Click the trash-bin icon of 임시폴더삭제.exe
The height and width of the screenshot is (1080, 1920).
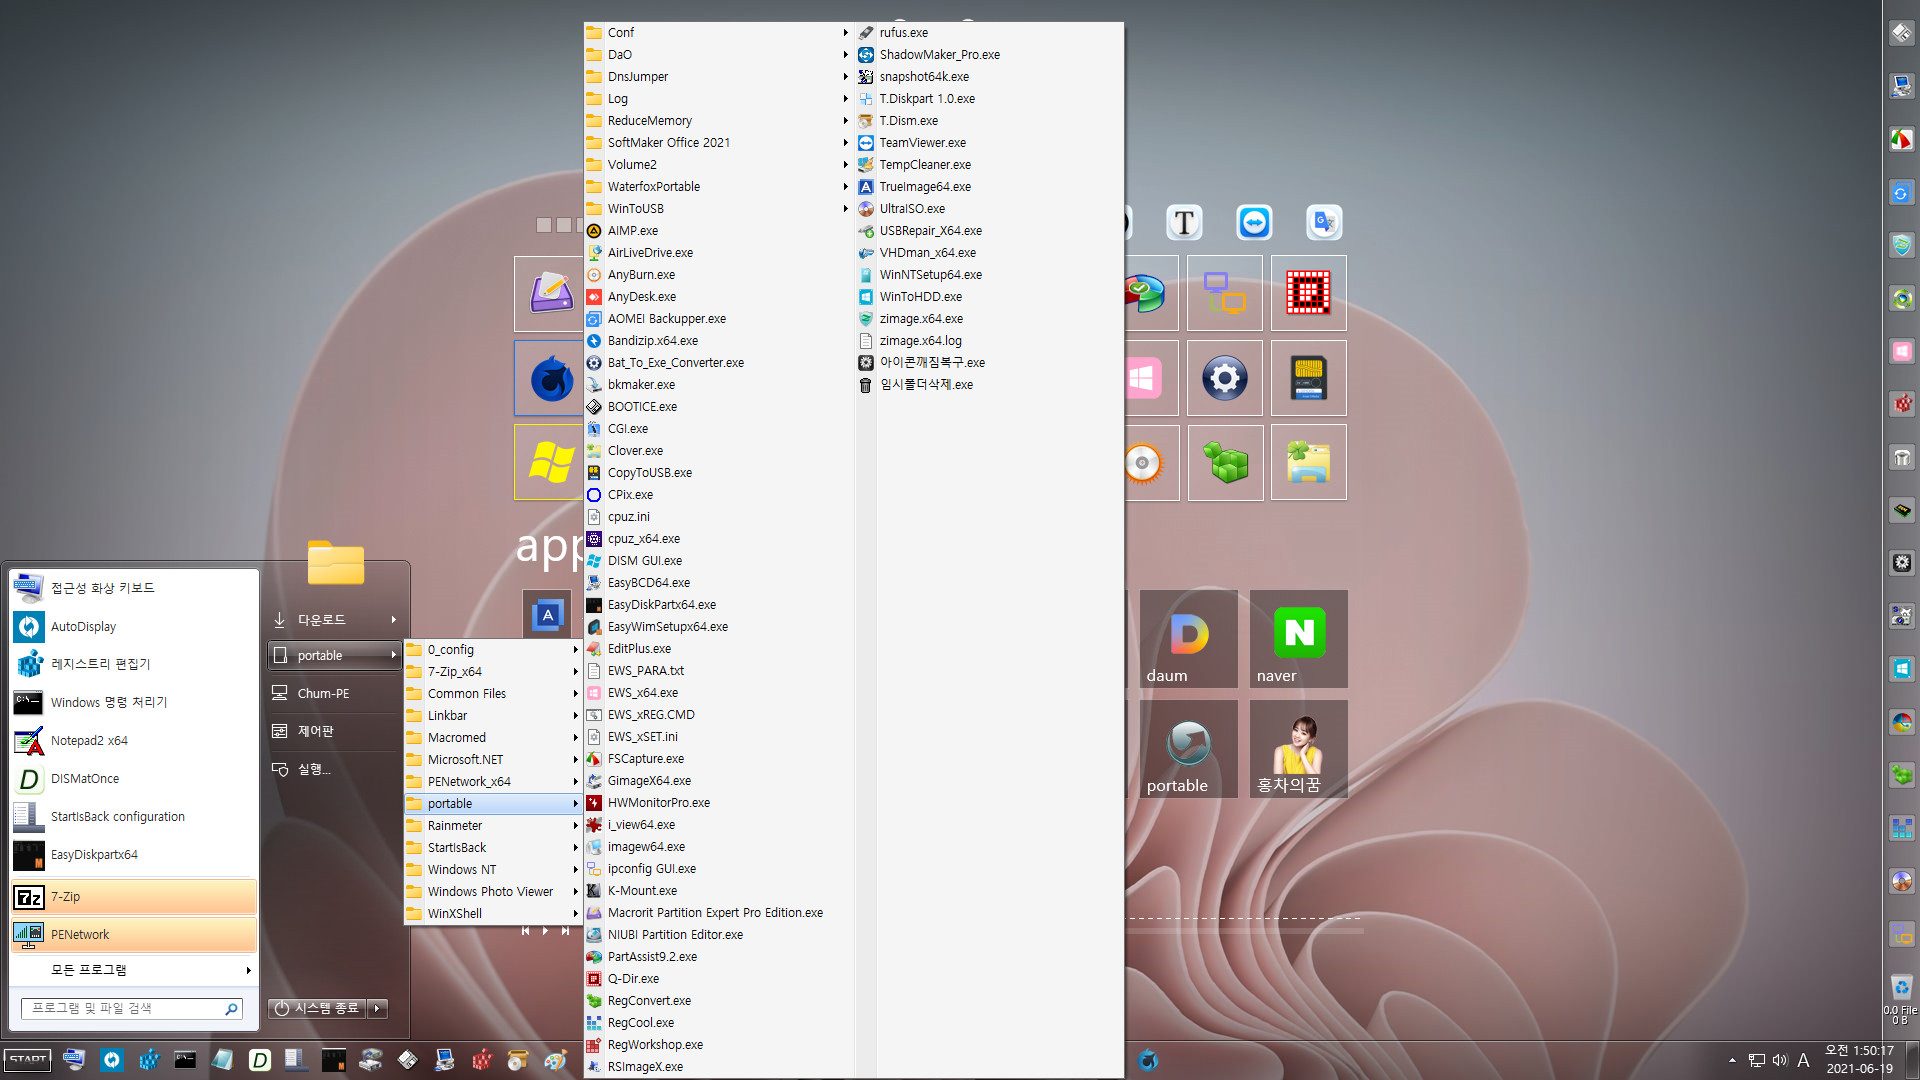(x=866, y=385)
